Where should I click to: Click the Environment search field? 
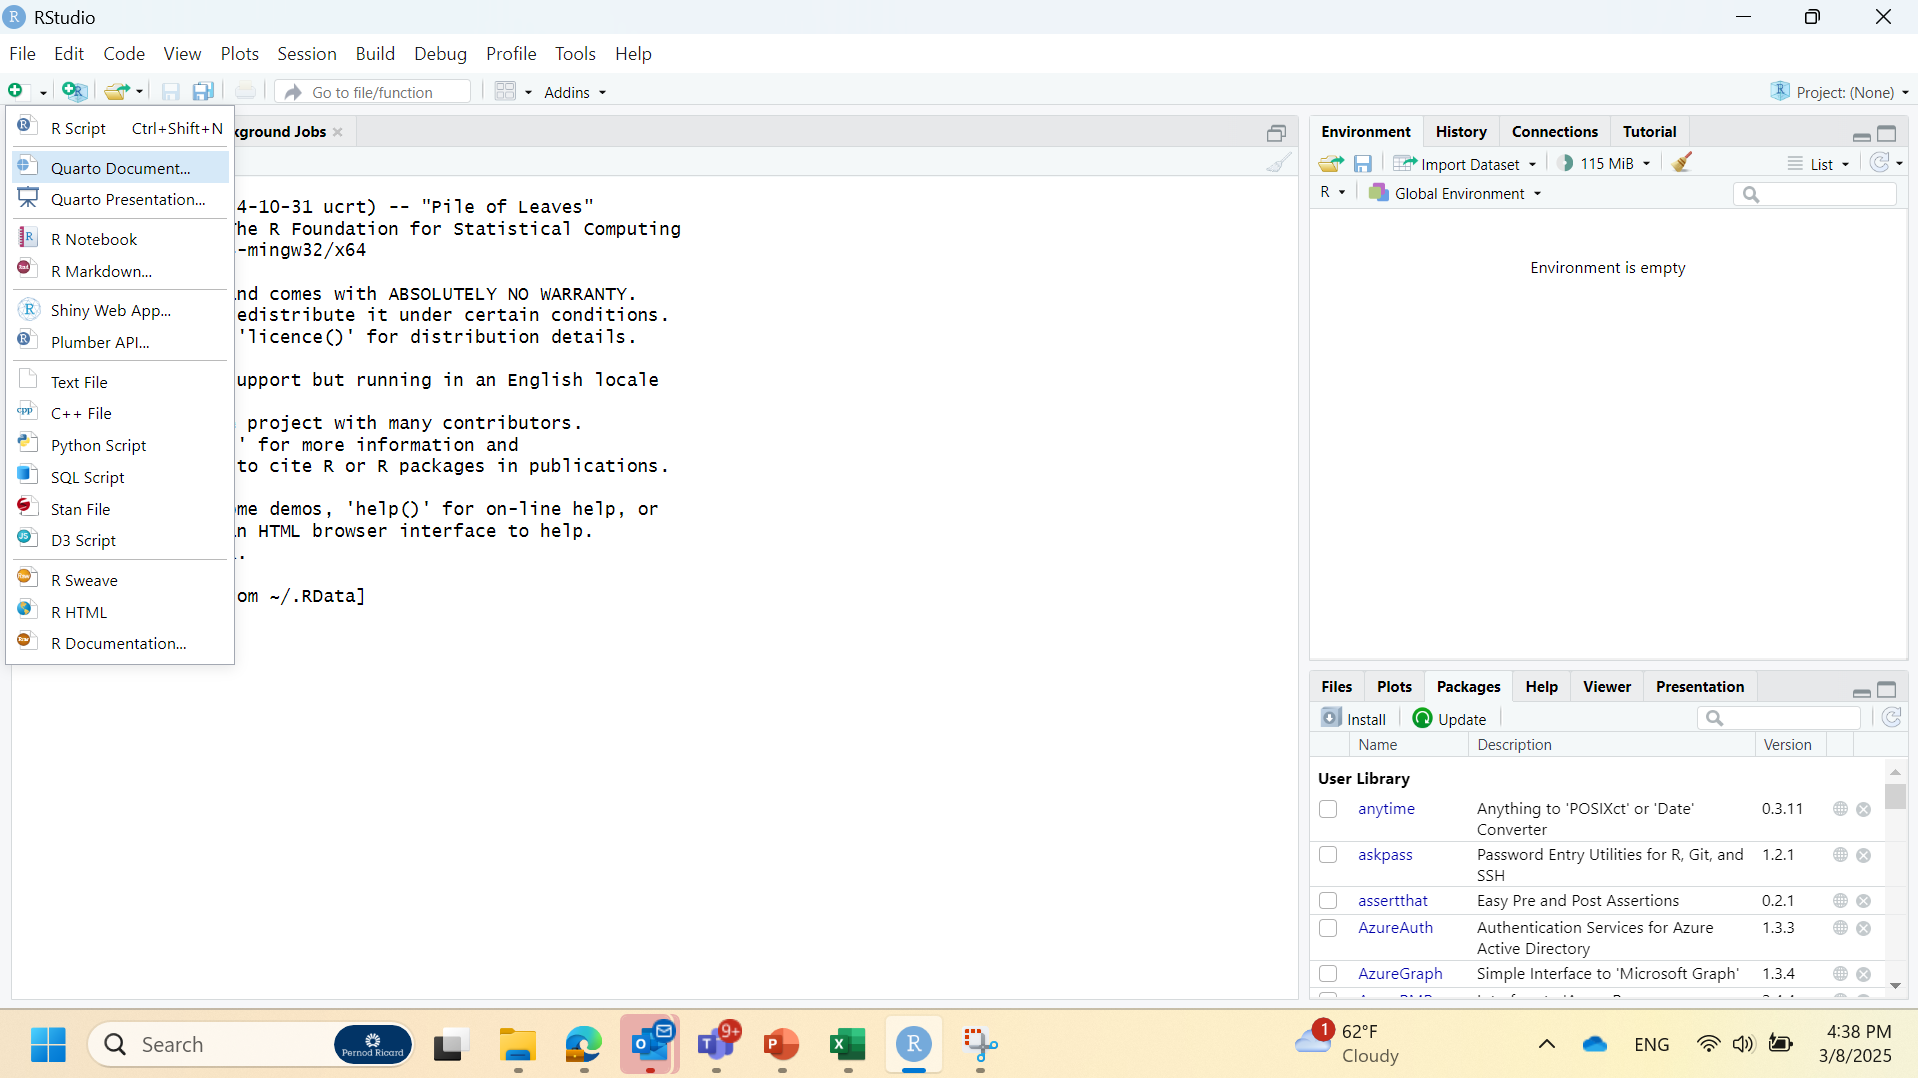pyautogui.click(x=1814, y=194)
